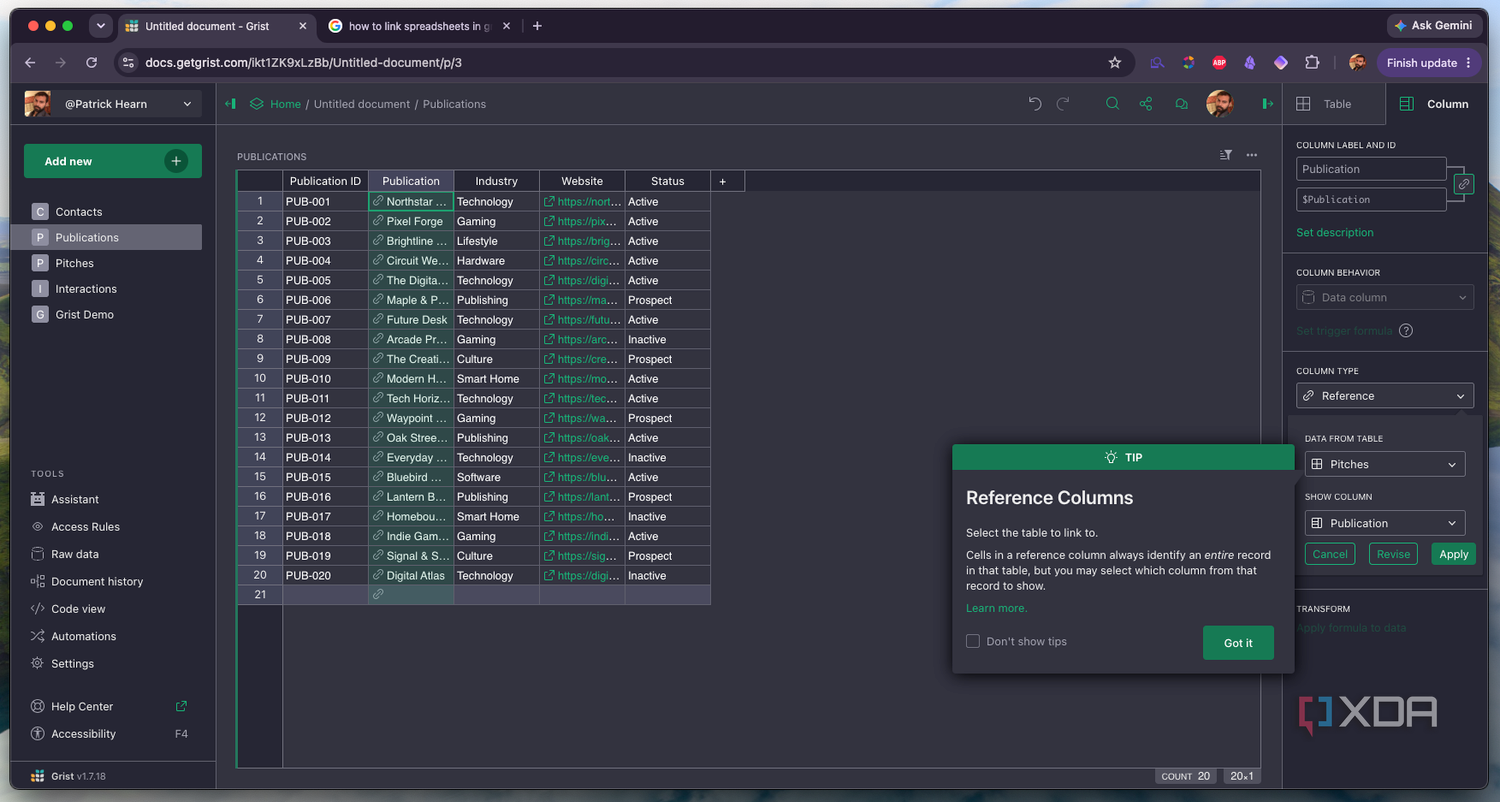The height and width of the screenshot is (802, 1500).
Task: Open the browser extensions puzzle icon
Action: tap(1312, 62)
